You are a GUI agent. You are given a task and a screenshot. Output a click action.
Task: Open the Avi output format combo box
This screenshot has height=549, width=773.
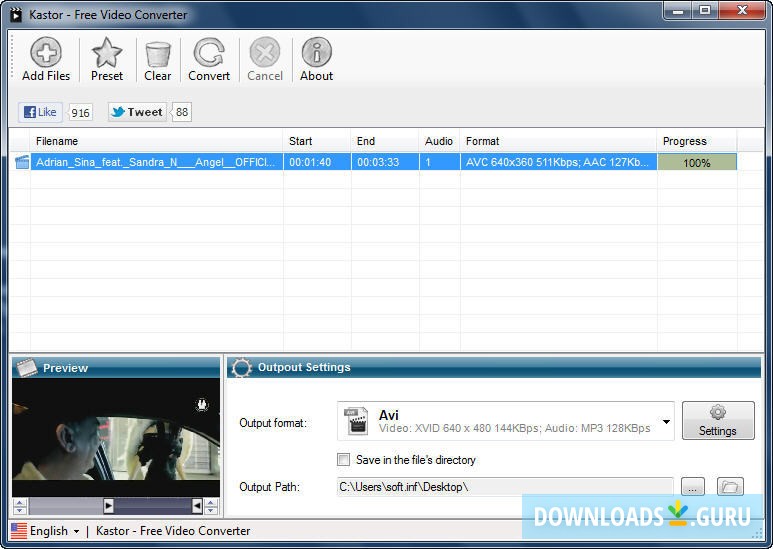506,421
